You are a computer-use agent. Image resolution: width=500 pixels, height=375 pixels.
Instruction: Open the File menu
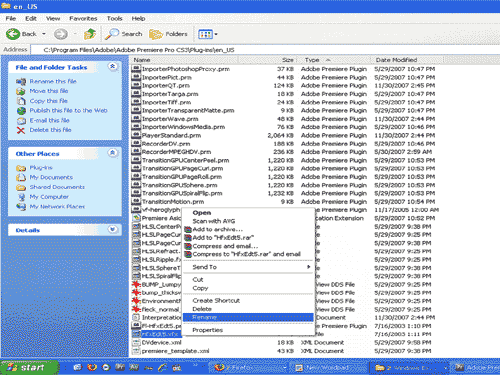(x=11, y=18)
